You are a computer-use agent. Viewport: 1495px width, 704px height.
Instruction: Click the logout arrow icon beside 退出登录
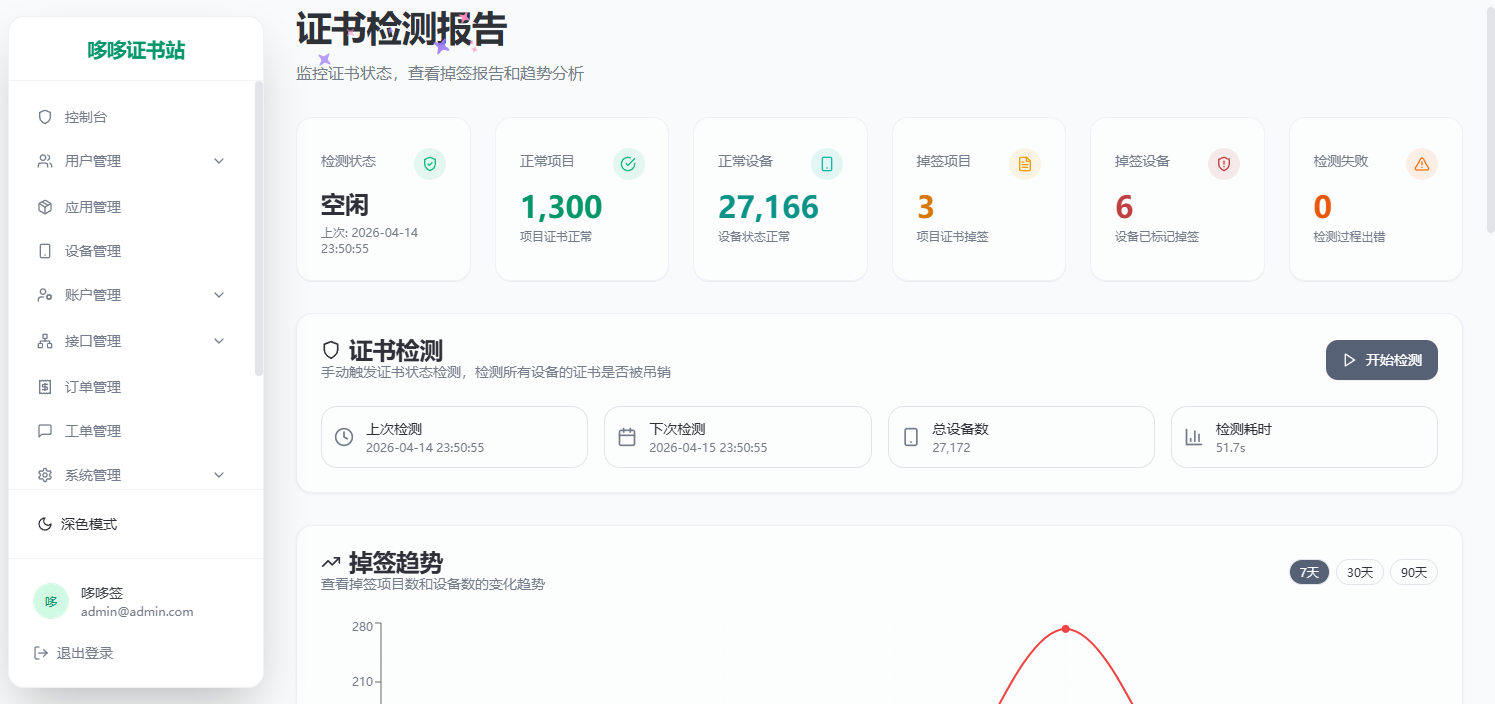(x=41, y=653)
